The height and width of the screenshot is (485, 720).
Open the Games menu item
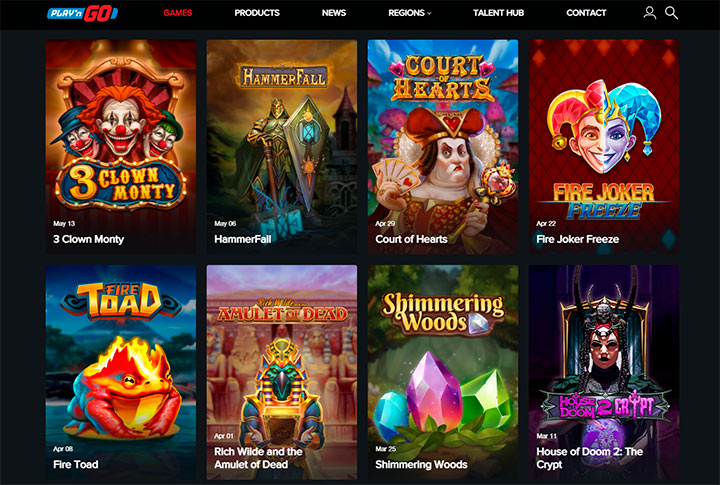point(178,13)
